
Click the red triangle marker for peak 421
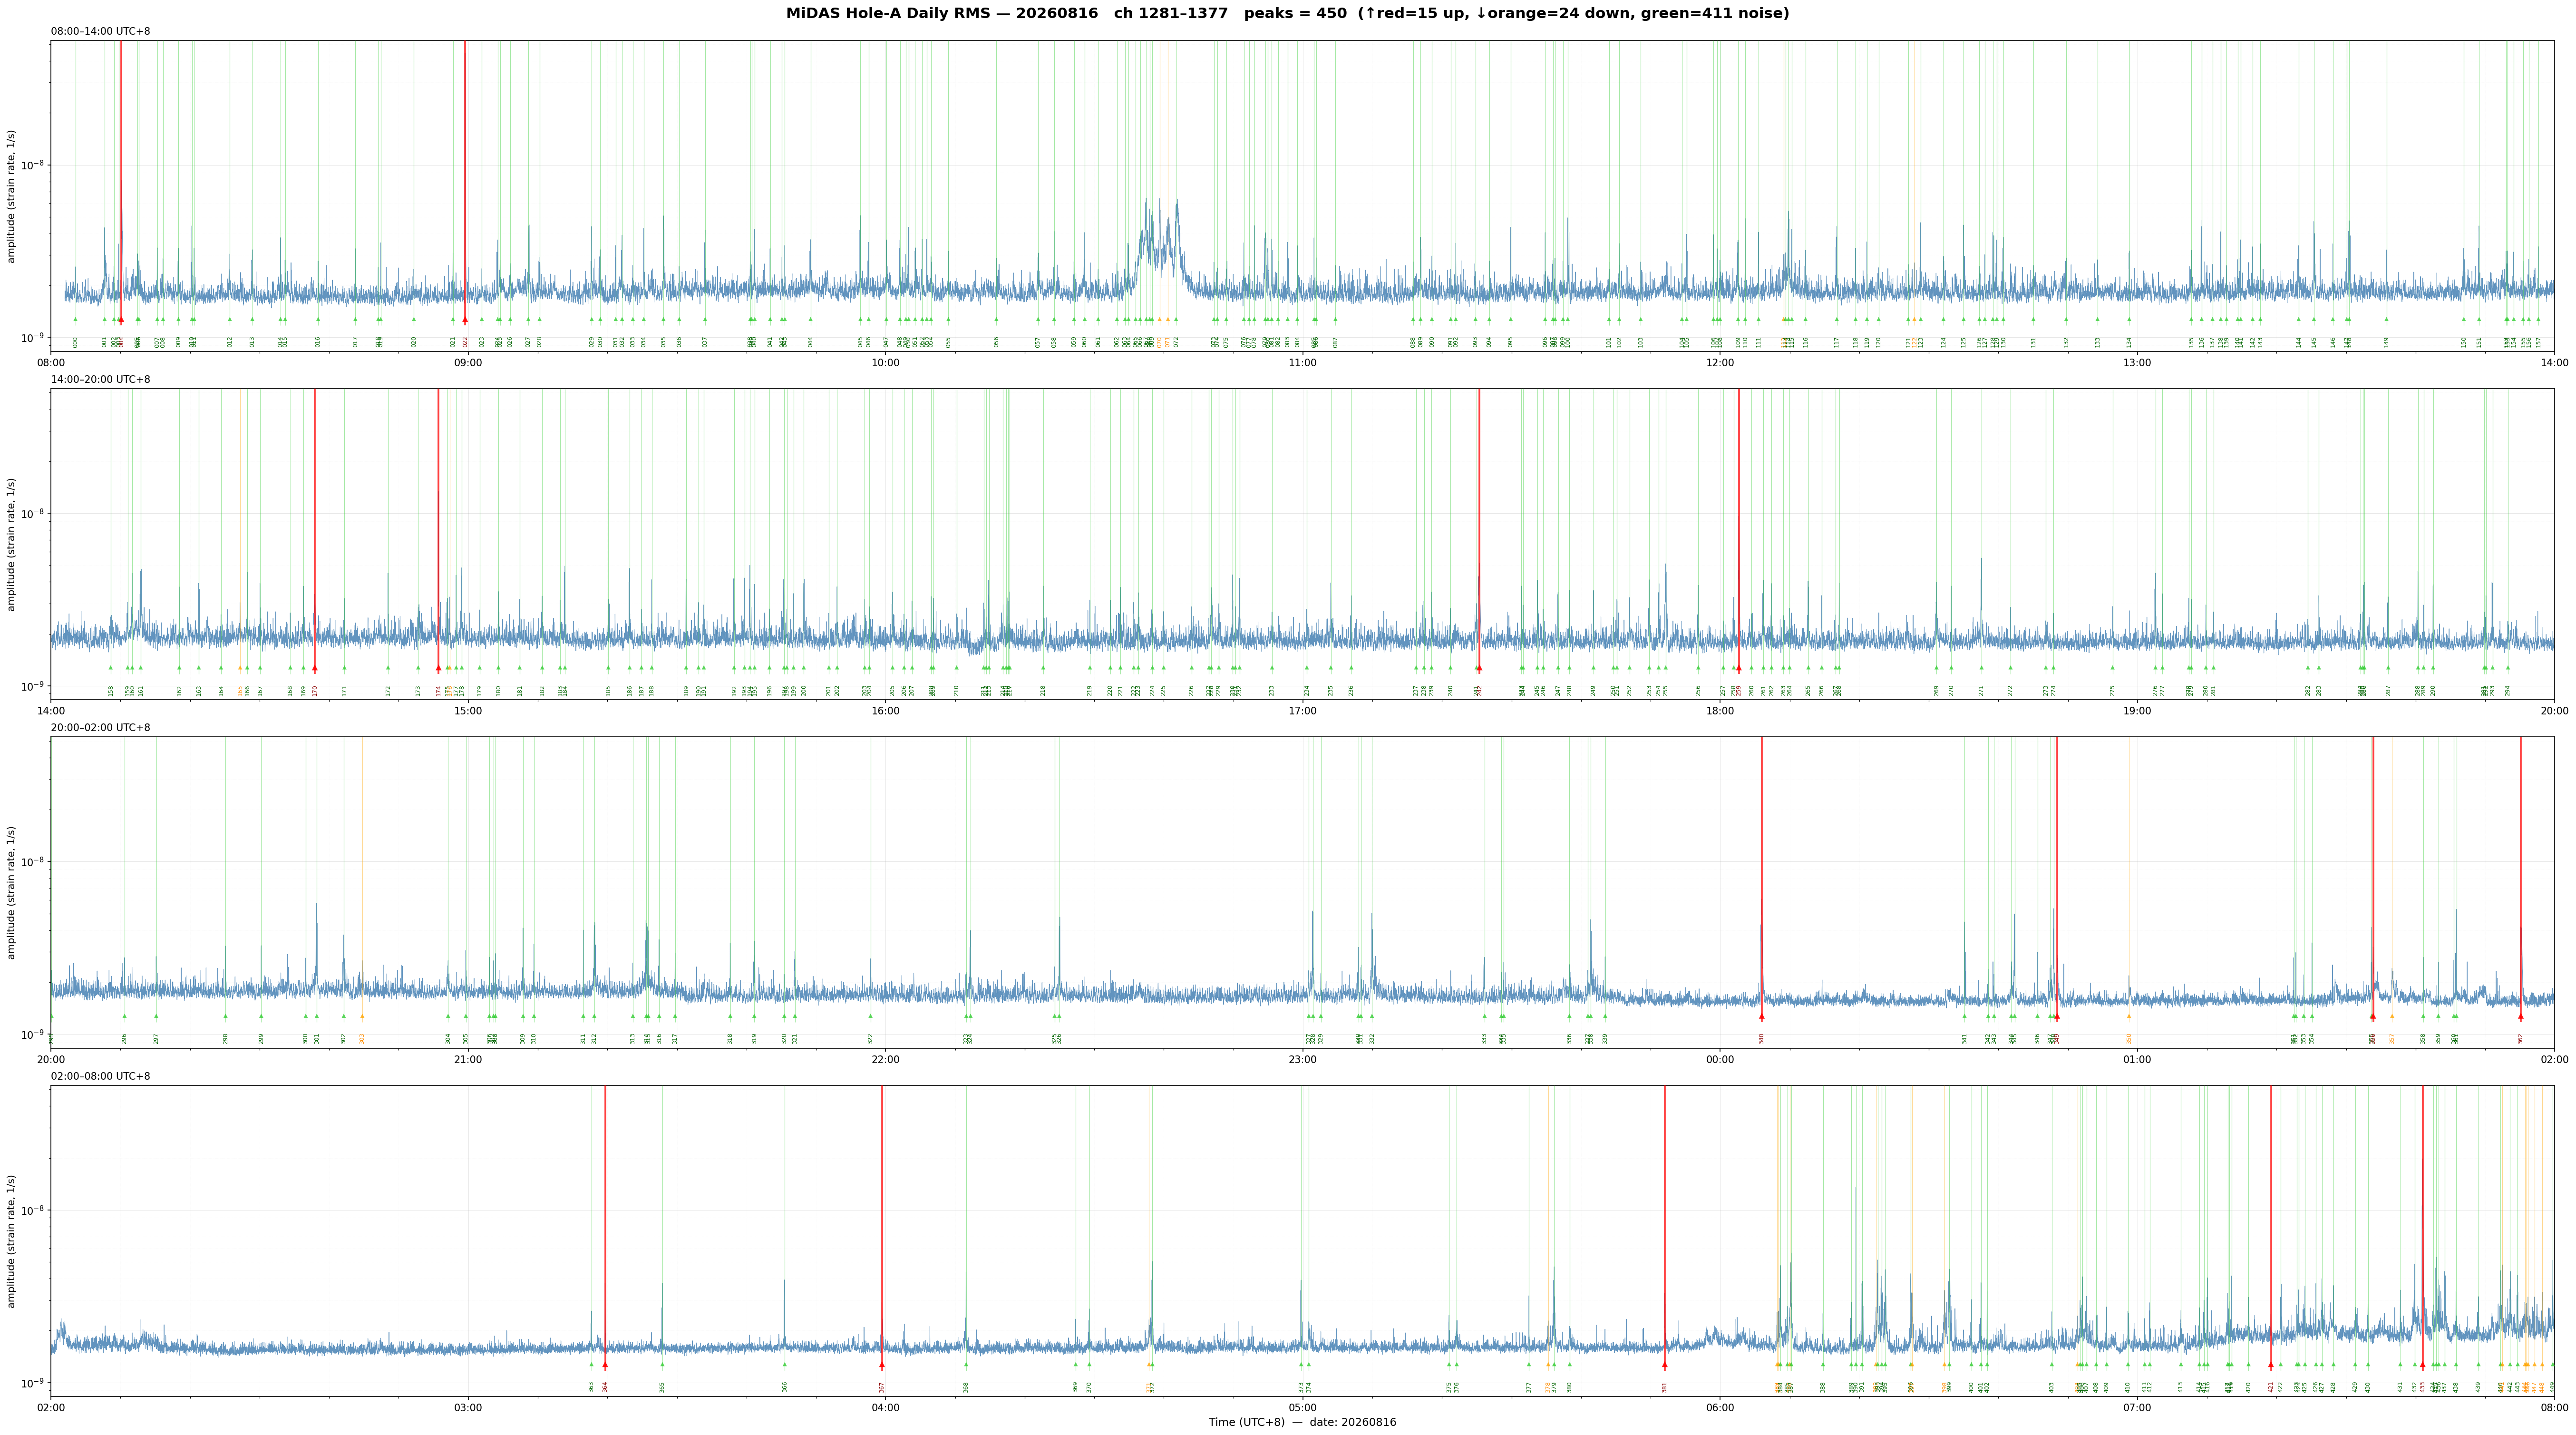(2271, 1365)
